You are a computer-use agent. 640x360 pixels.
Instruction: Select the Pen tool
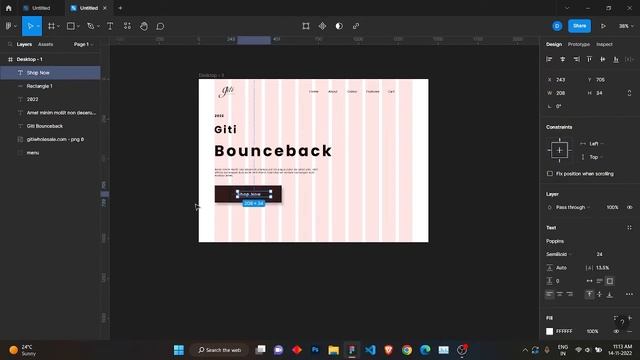tap(91, 26)
